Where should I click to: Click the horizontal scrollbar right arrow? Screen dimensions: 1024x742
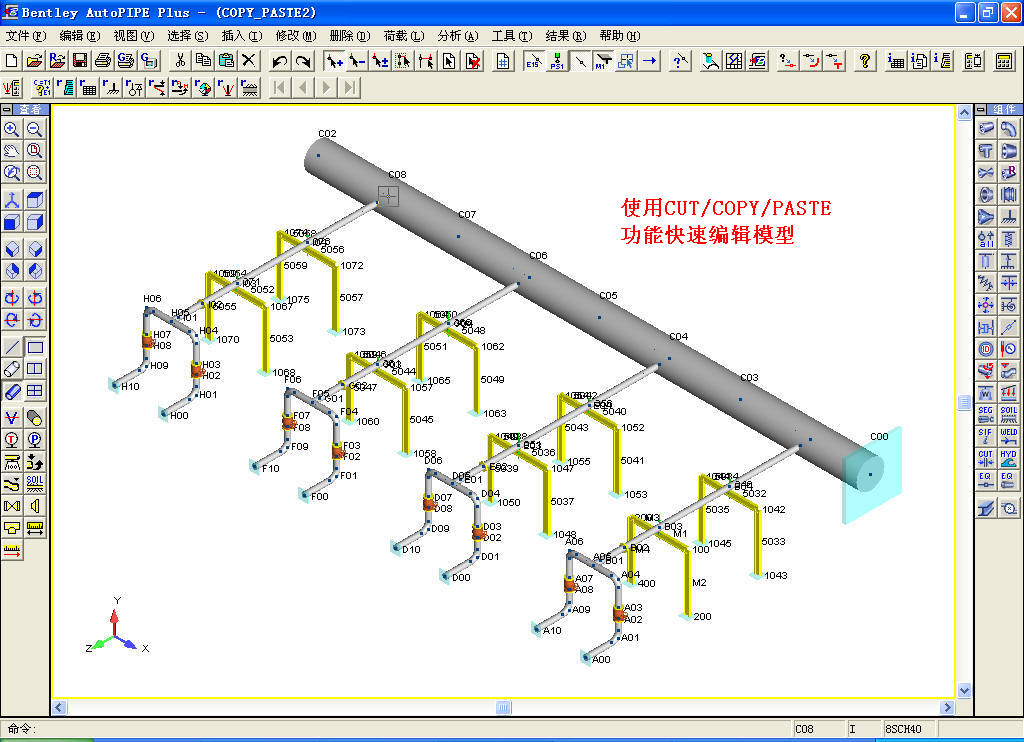(x=948, y=707)
